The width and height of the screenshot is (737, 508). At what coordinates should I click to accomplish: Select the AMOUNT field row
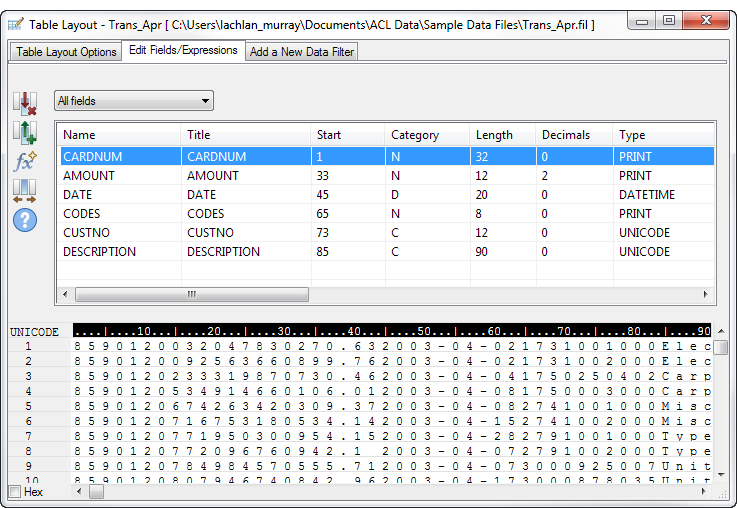(x=120, y=175)
